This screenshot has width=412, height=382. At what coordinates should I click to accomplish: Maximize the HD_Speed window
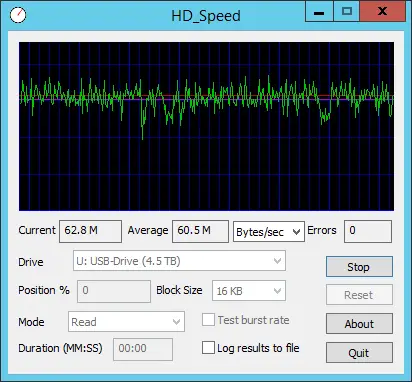346,11
